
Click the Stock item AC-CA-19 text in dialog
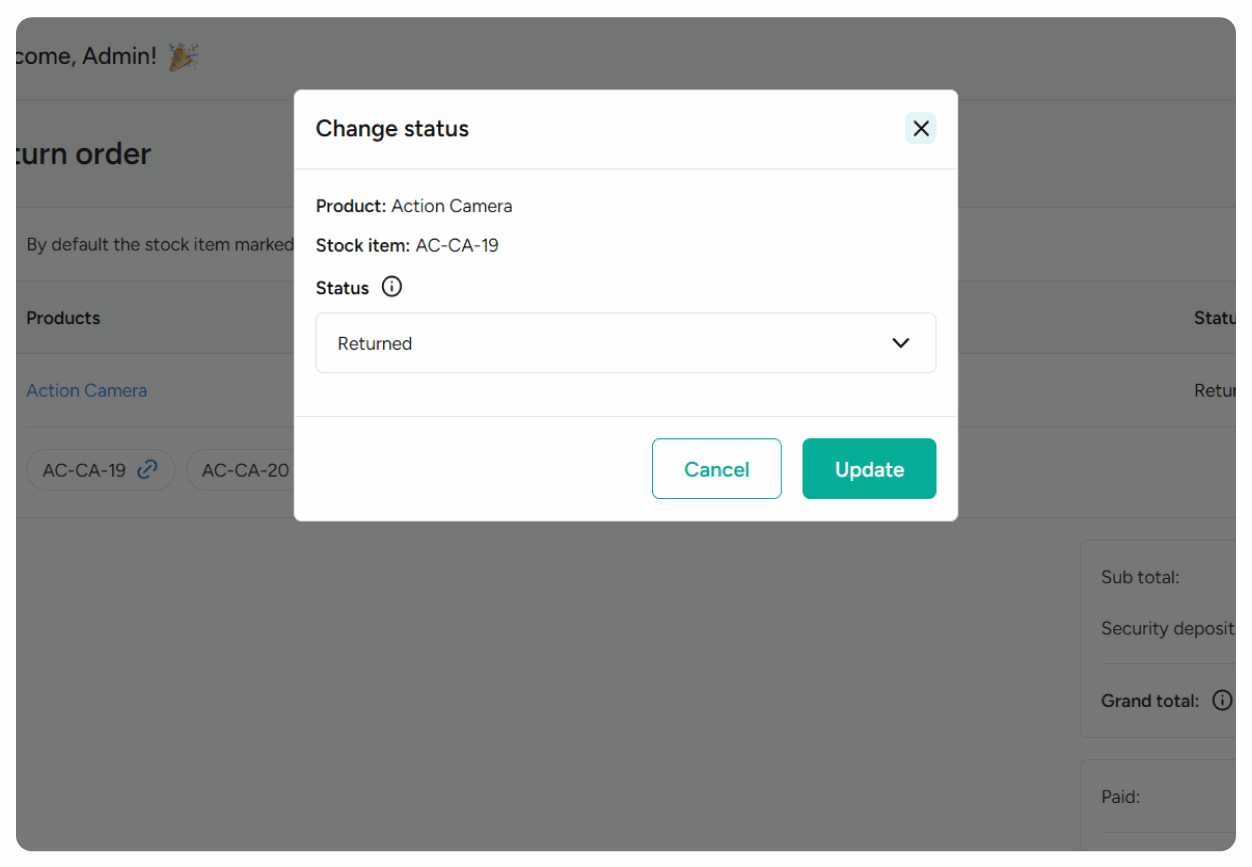[x=405, y=245]
